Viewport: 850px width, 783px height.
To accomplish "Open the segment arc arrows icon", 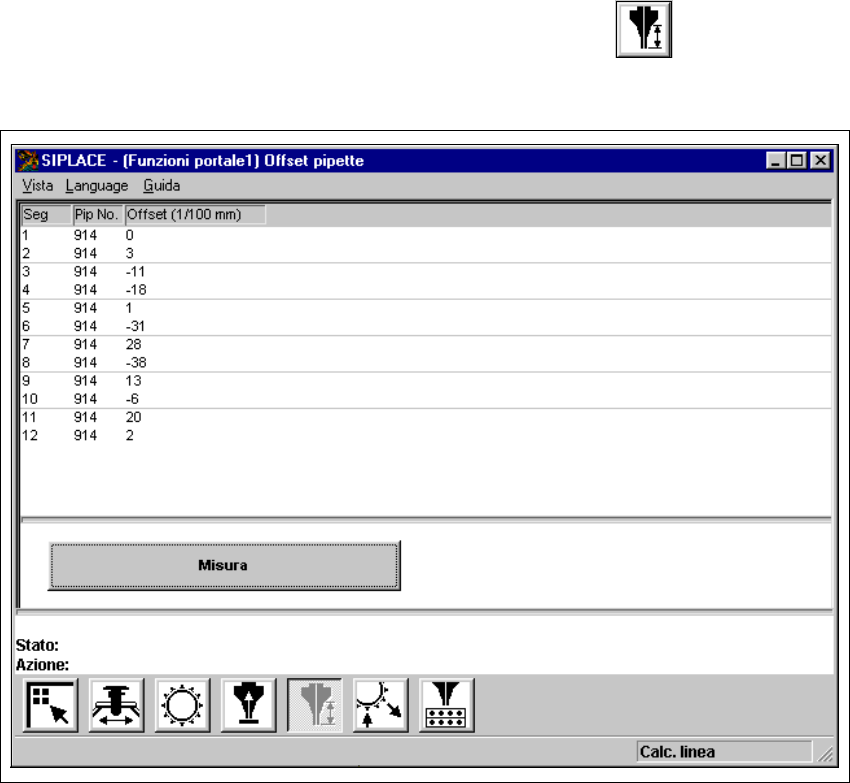I will [x=381, y=705].
